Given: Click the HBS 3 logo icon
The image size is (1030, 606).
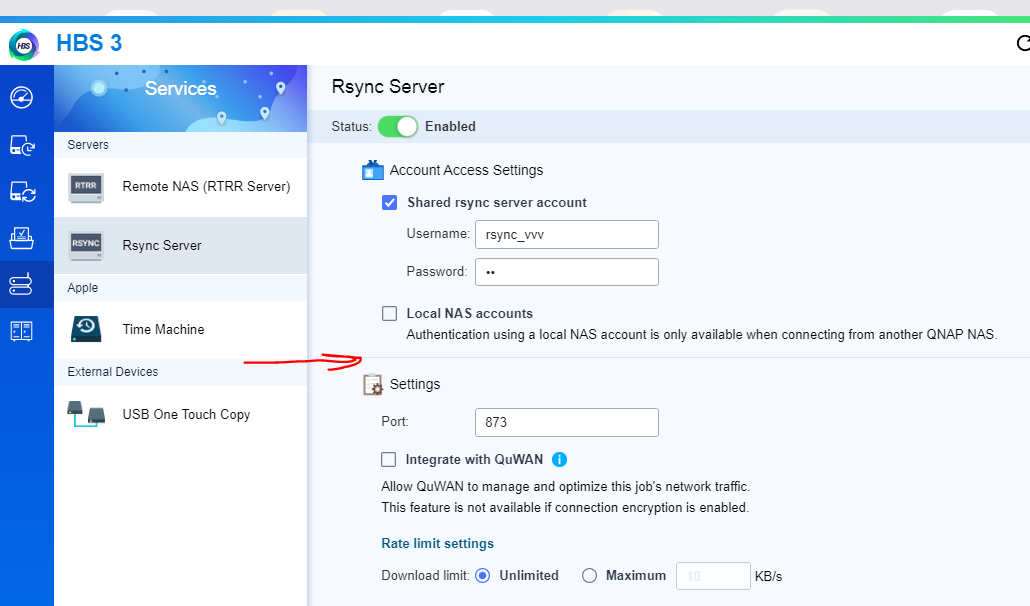Looking at the screenshot, I should [x=24, y=44].
